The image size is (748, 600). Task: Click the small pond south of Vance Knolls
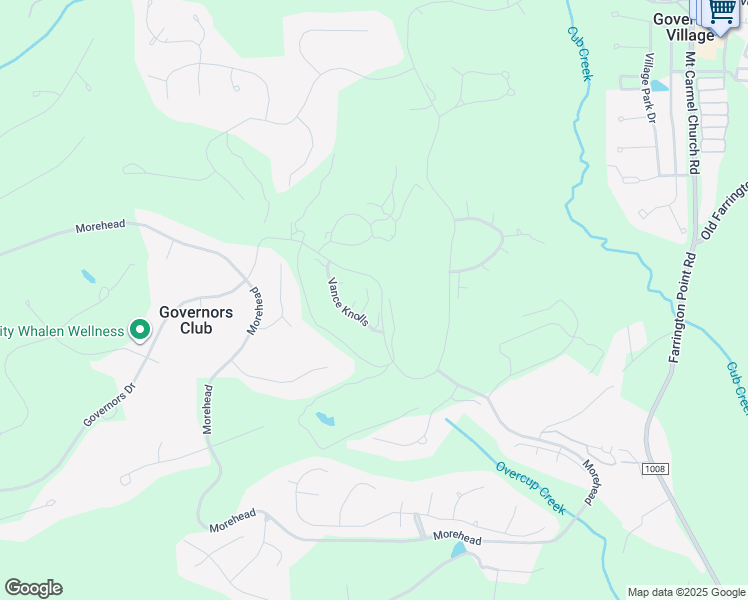(325, 419)
